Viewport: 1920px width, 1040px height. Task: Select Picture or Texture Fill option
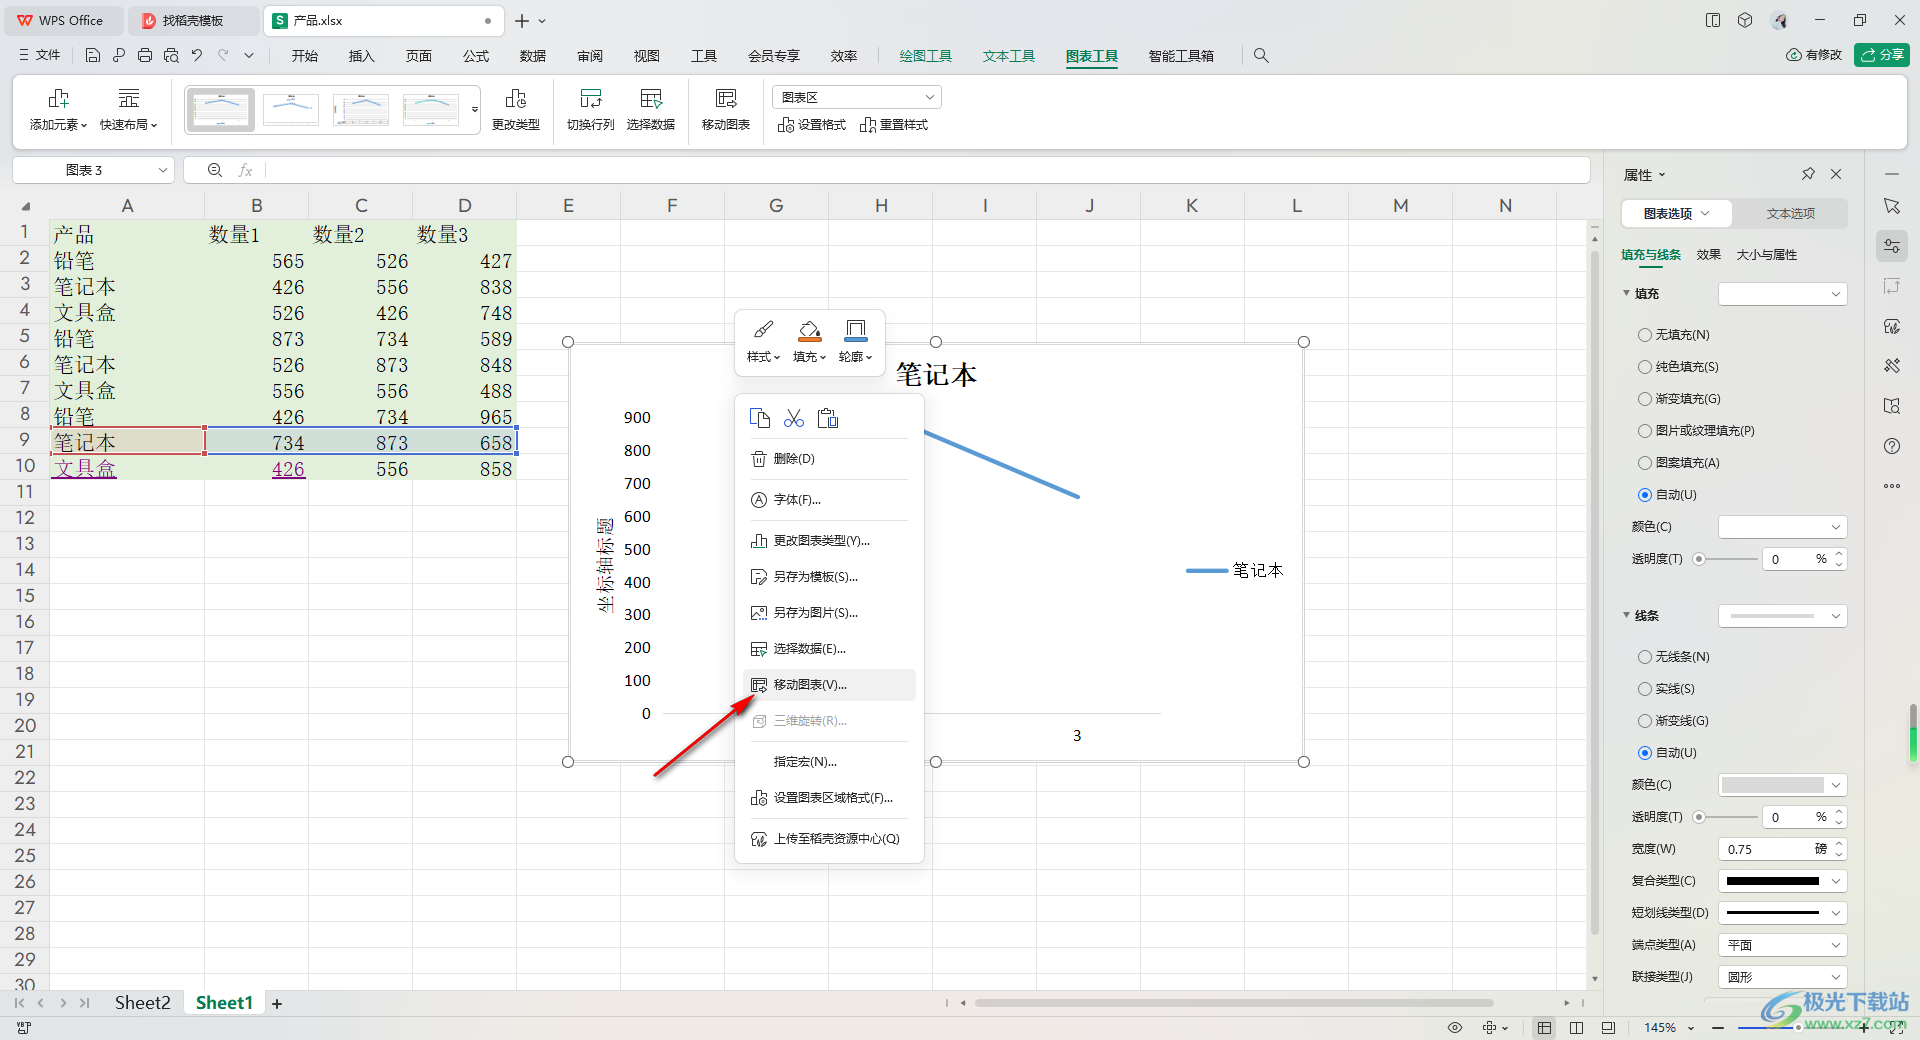tap(1645, 431)
